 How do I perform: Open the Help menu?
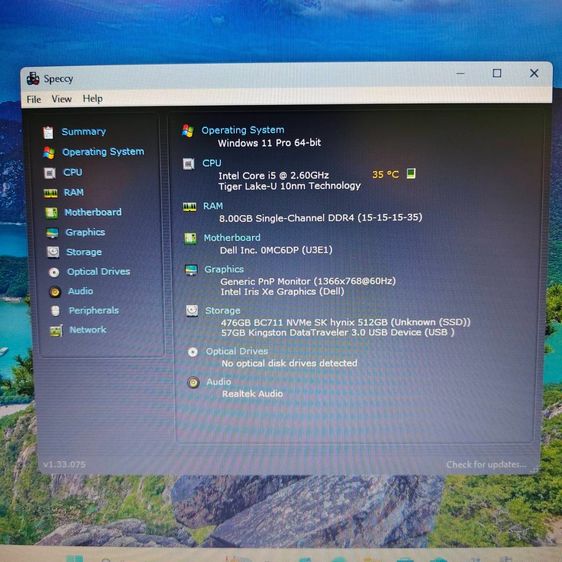pyautogui.click(x=93, y=99)
